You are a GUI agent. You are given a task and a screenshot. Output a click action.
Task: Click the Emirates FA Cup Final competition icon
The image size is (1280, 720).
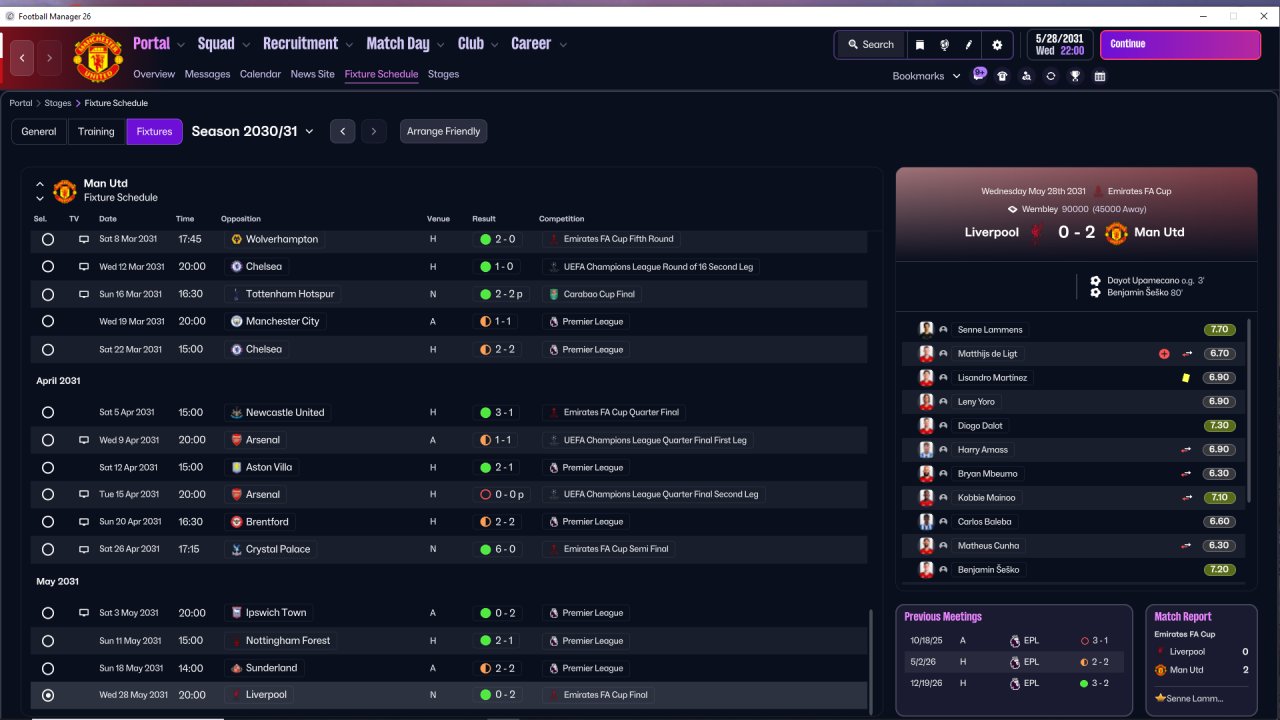point(553,695)
